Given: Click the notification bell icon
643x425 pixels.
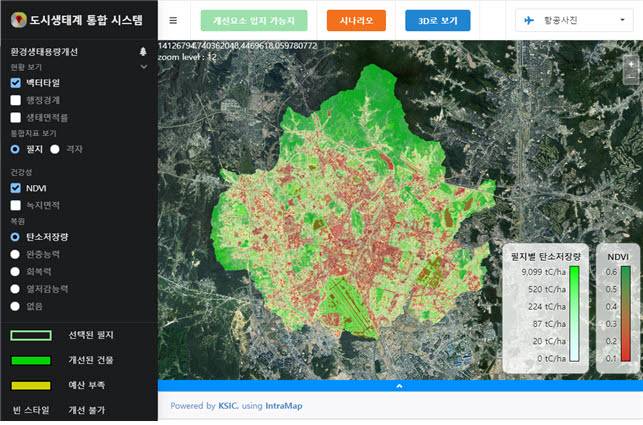Looking at the screenshot, I should tap(143, 49).
